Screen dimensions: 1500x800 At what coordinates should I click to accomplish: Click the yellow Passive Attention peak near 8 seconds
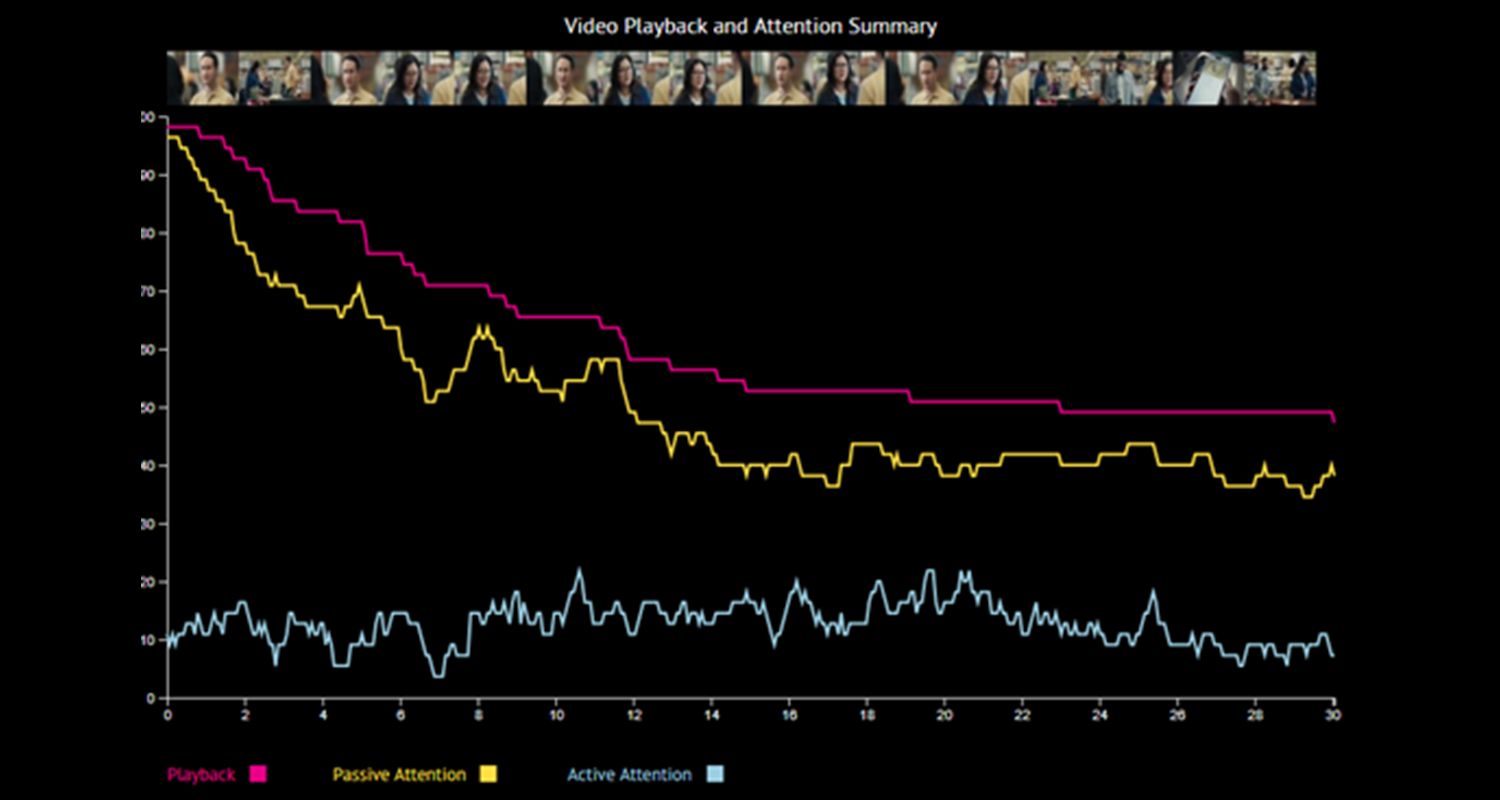482,327
